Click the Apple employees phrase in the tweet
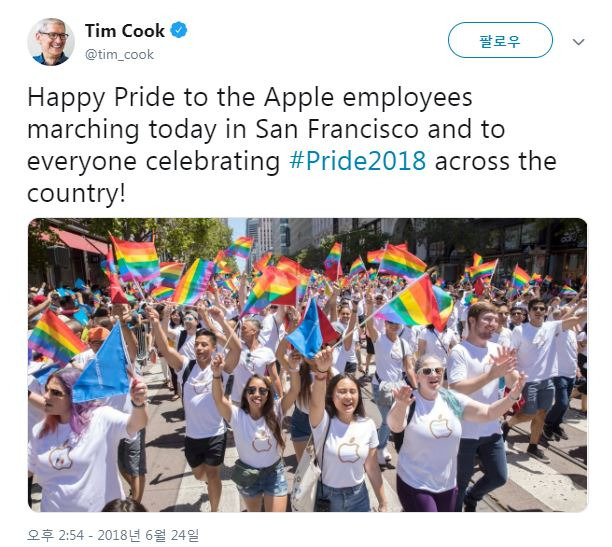This screenshot has height=547, width=612. tap(368, 97)
